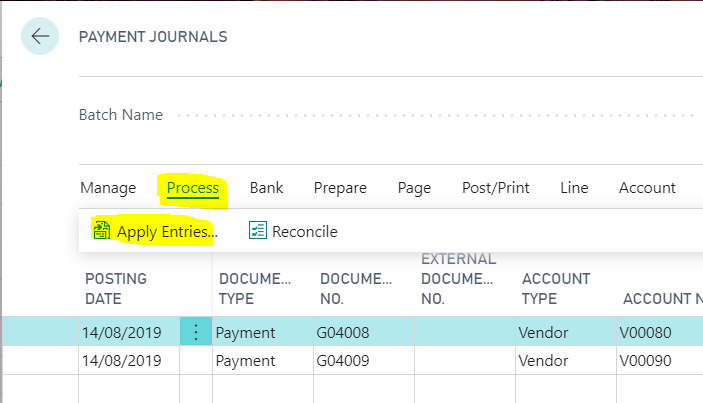Image resolution: width=703 pixels, height=403 pixels.
Task: Sort by Posting Date column header
Action: 116,288
